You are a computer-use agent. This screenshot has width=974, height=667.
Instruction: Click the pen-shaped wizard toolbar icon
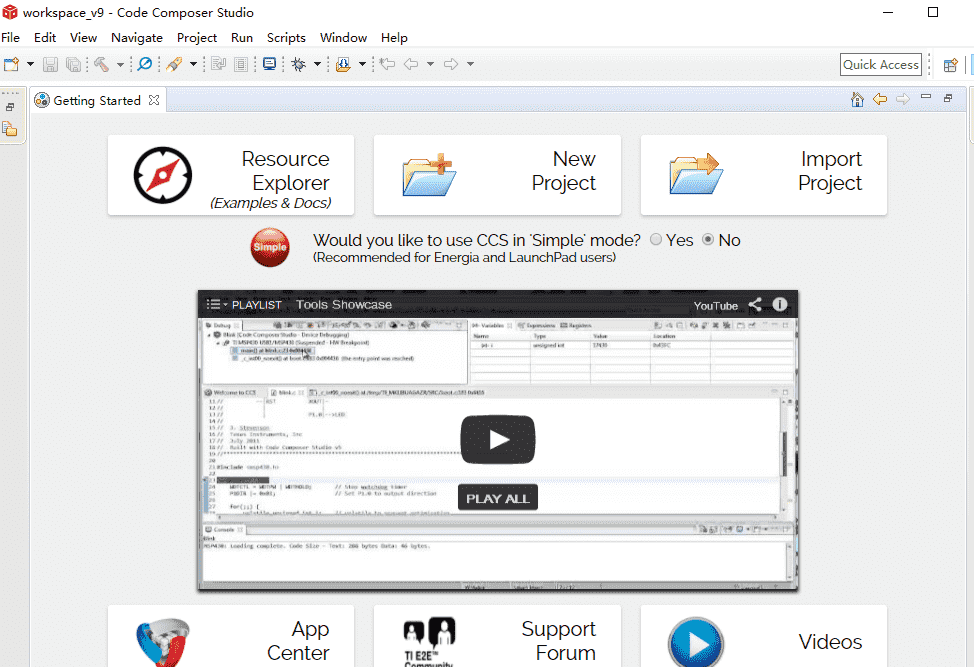pos(175,64)
